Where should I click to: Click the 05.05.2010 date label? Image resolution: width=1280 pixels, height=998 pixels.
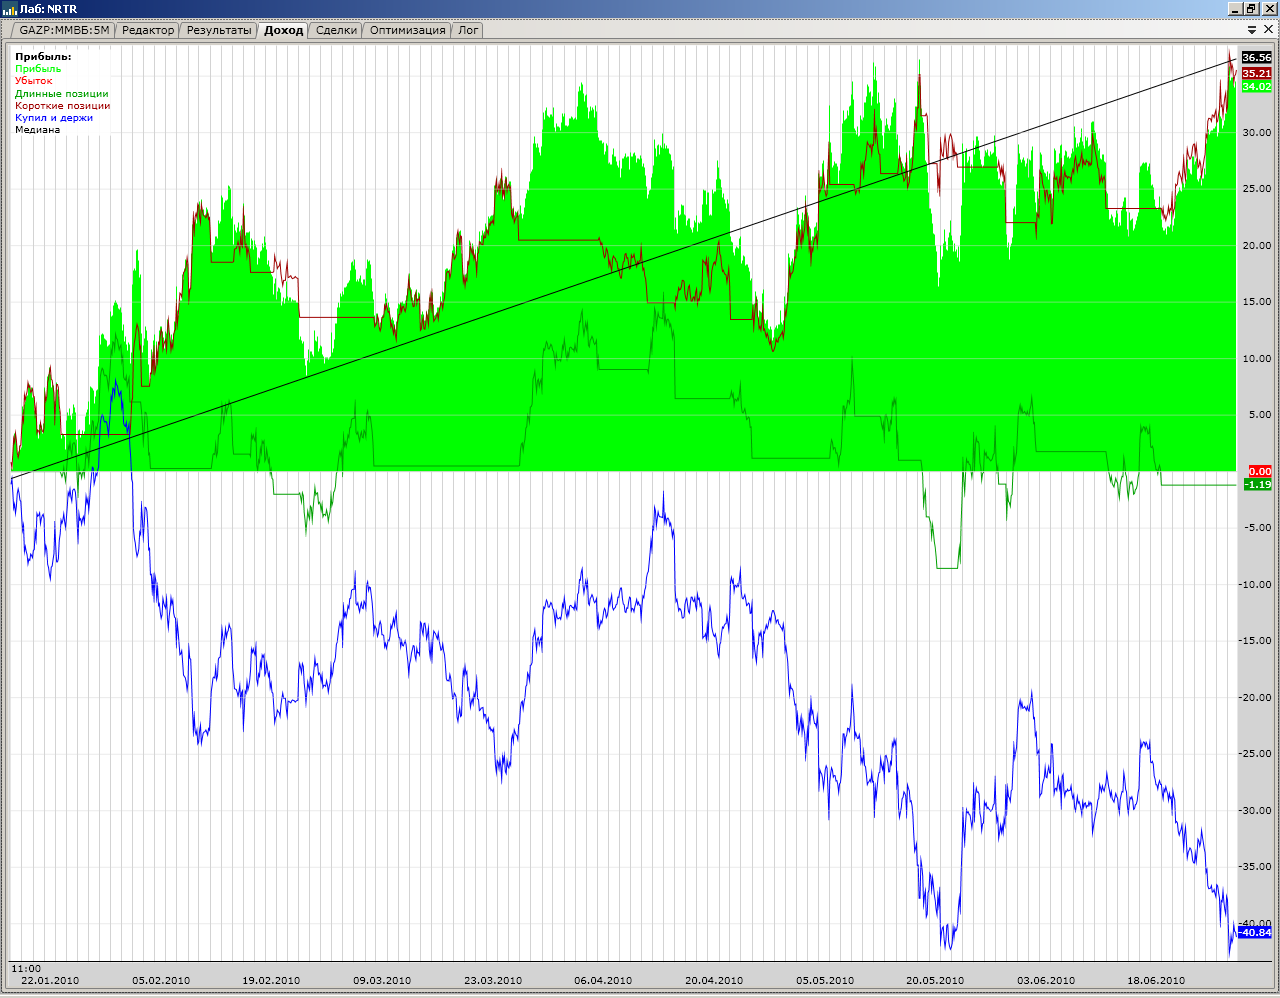(825, 981)
